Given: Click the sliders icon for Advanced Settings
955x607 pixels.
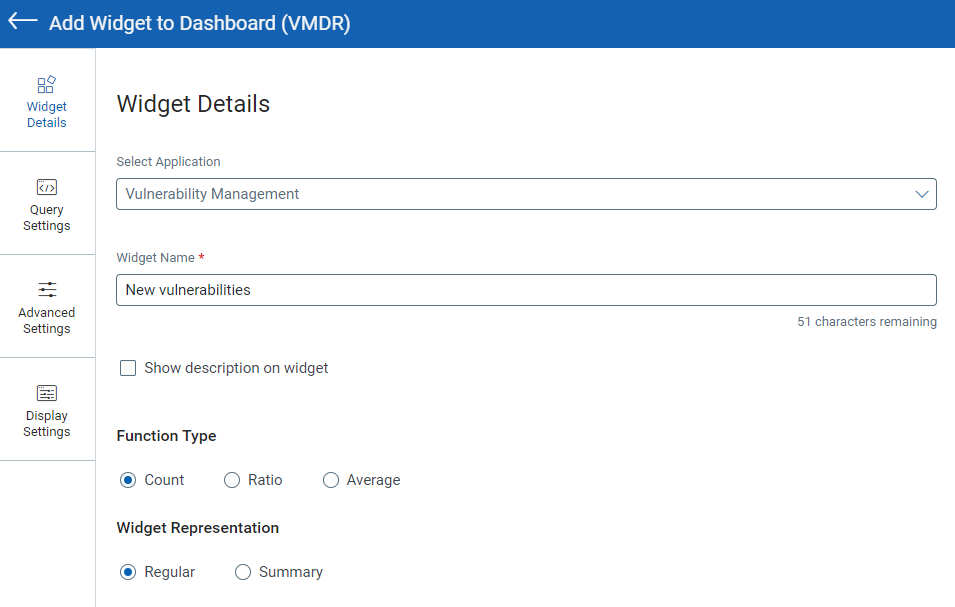Looking at the screenshot, I should [x=46, y=289].
